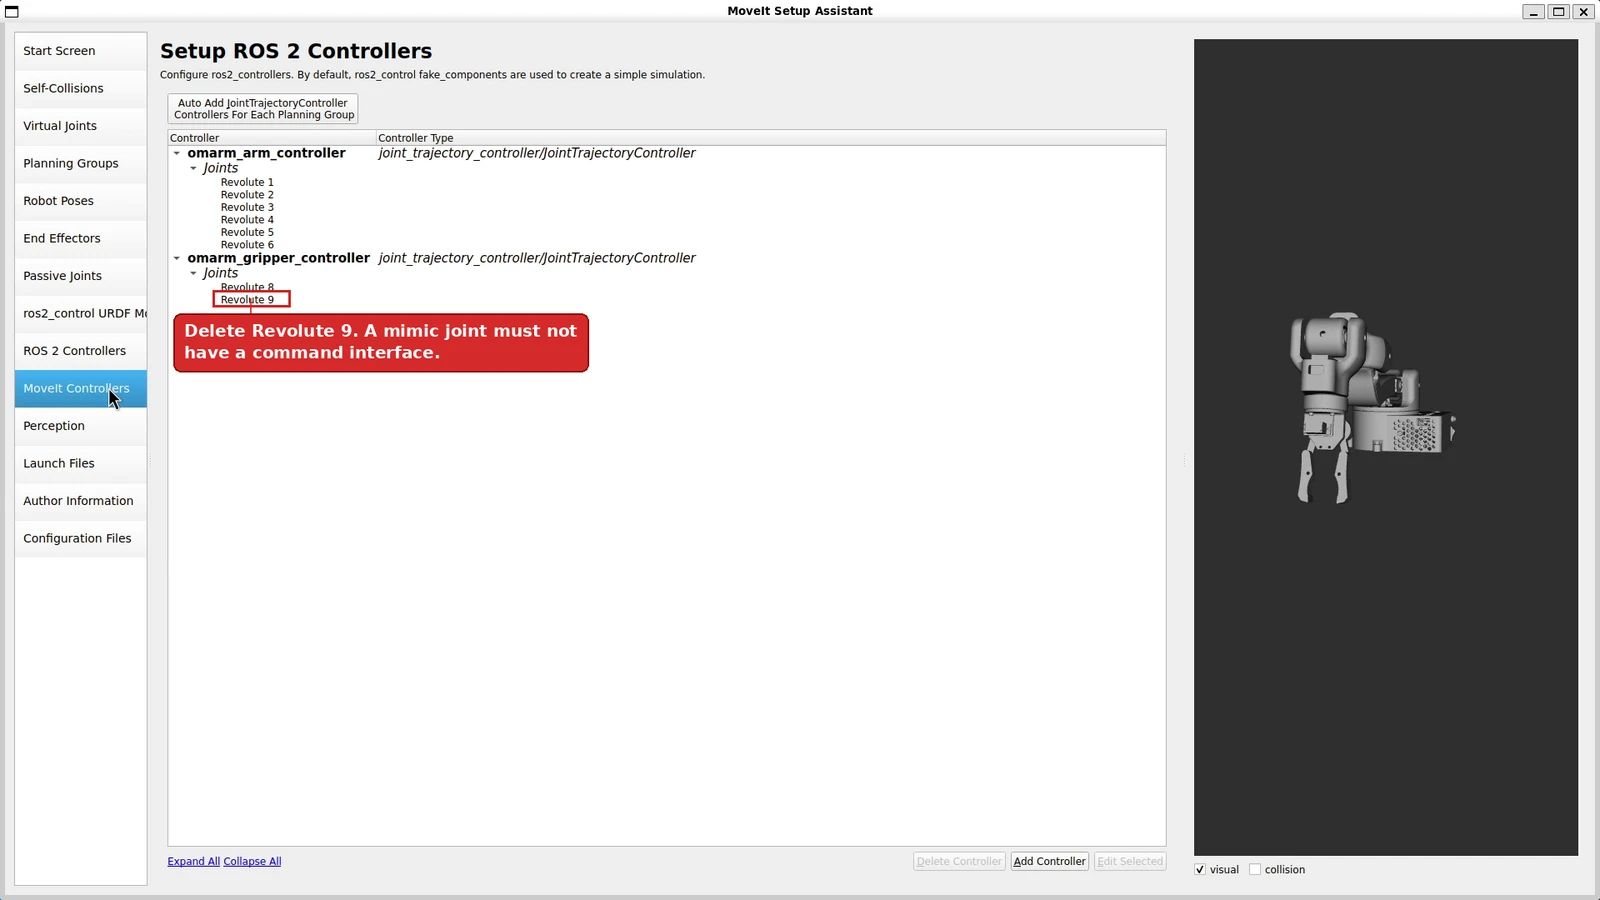Maximize the MoveIt Setup Assistant window
1600x900 pixels.
coord(1558,11)
